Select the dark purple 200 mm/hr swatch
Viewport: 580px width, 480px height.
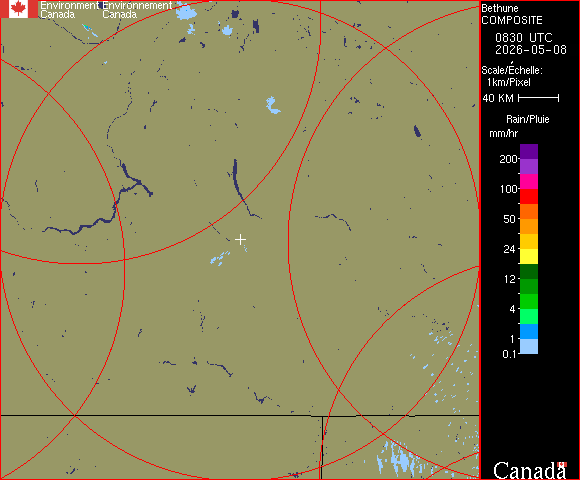pos(529,152)
